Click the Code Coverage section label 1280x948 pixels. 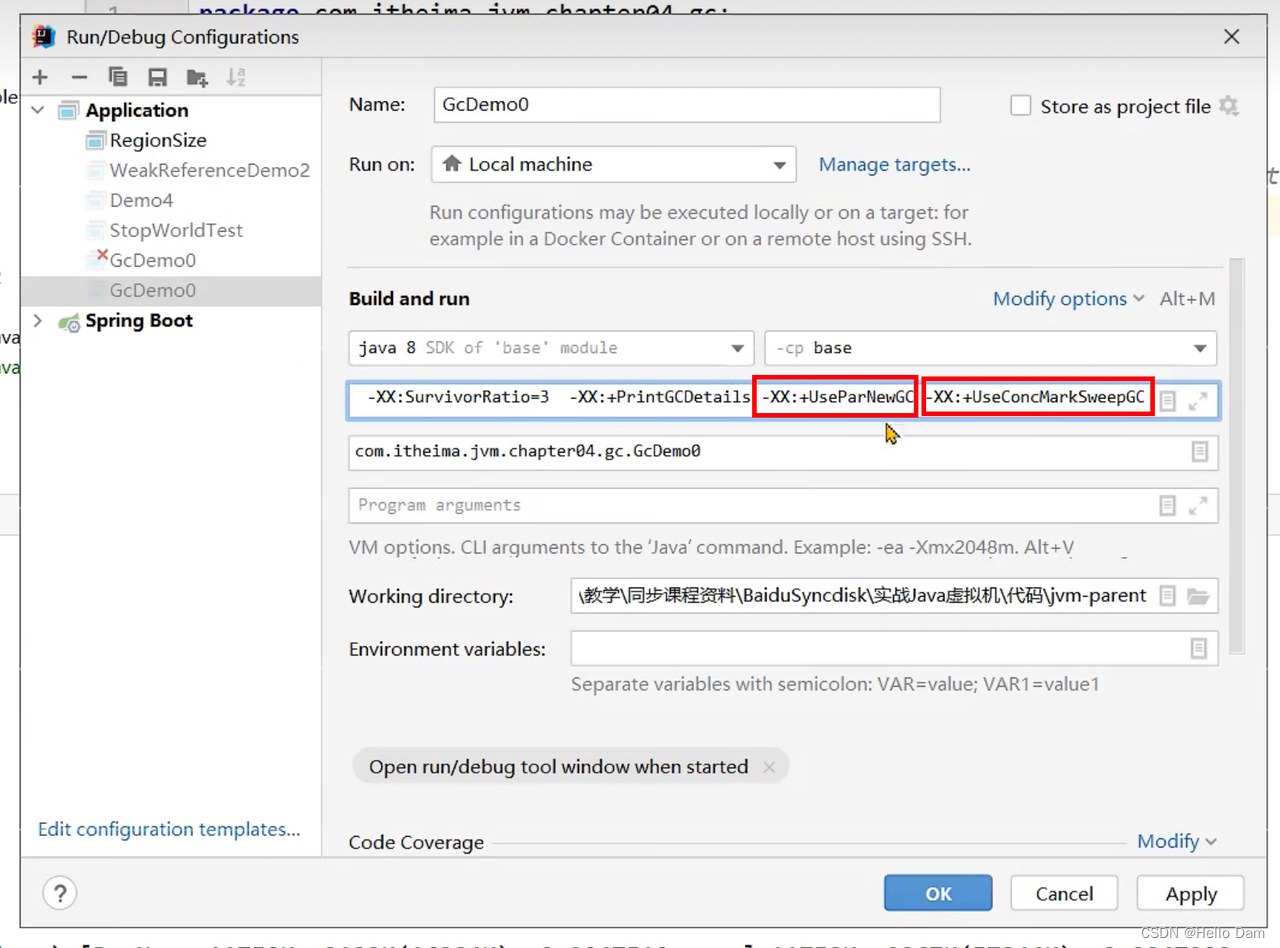[x=416, y=843]
